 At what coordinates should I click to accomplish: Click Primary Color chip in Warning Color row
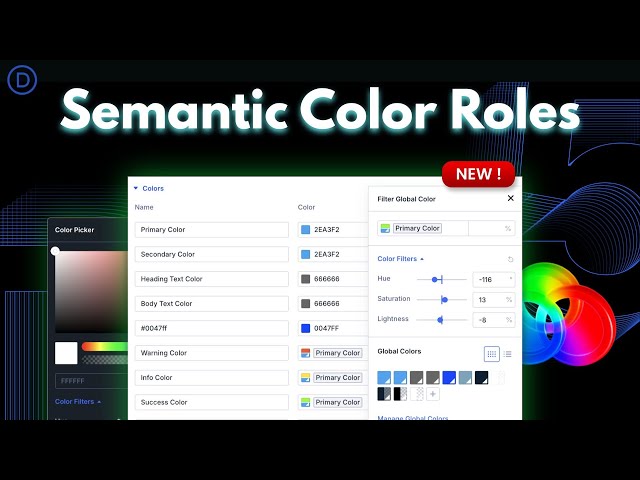coord(338,353)
